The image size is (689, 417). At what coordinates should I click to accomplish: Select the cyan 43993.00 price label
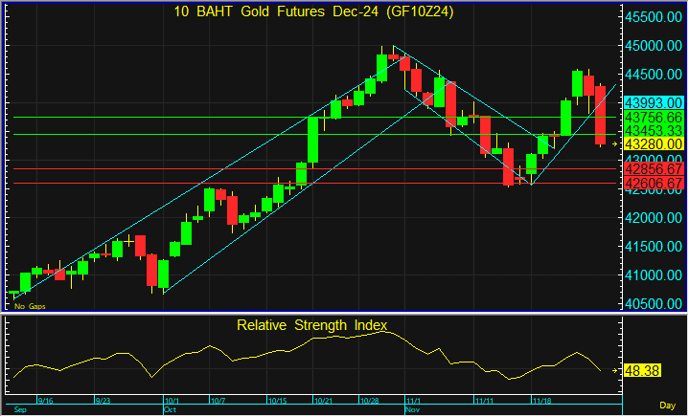[653, 102]
